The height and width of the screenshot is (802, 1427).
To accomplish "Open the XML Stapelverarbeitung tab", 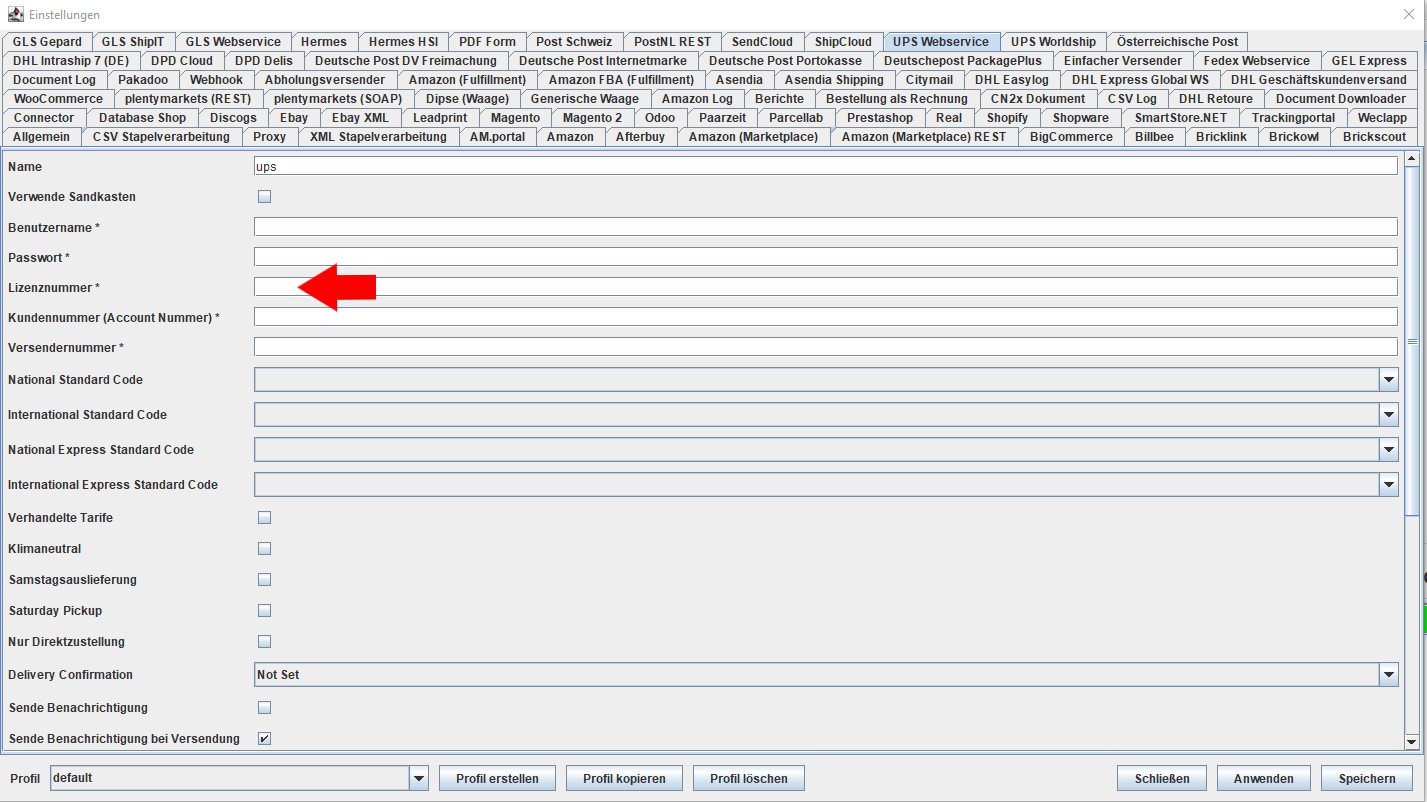I will coord(378,137).
